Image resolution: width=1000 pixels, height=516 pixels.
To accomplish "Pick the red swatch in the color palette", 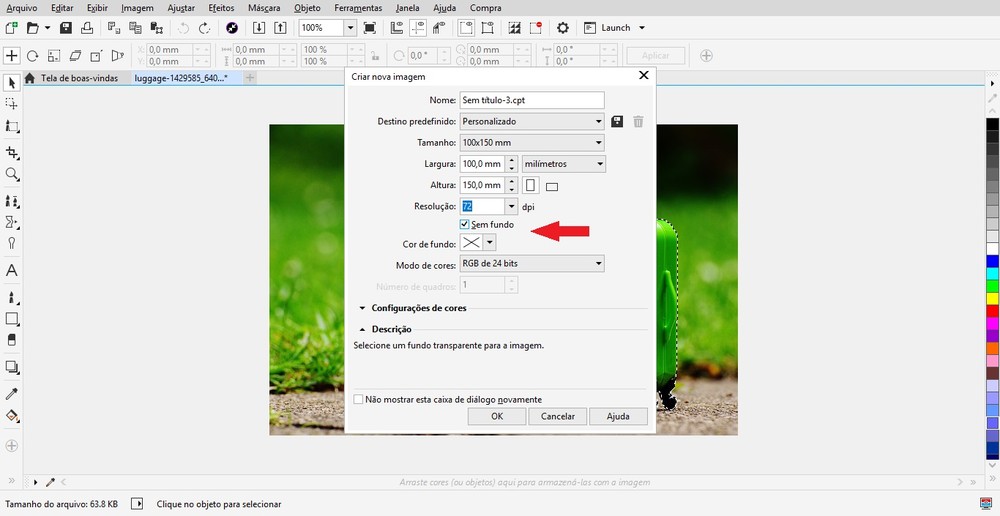I will tap(992, 311).
